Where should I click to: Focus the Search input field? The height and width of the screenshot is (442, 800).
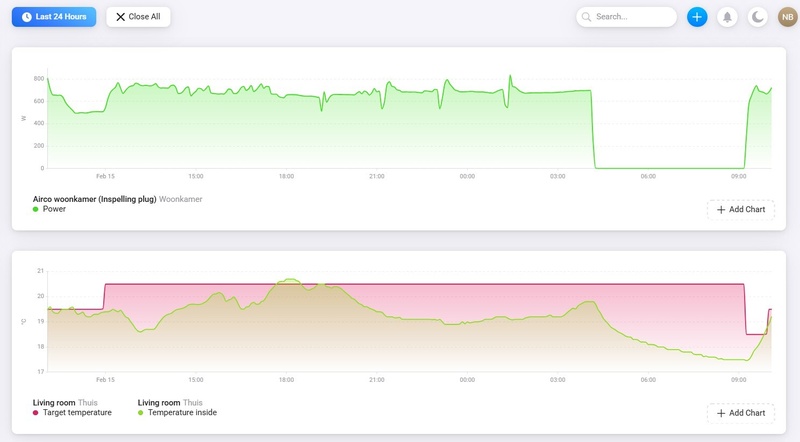pos(634,17)
